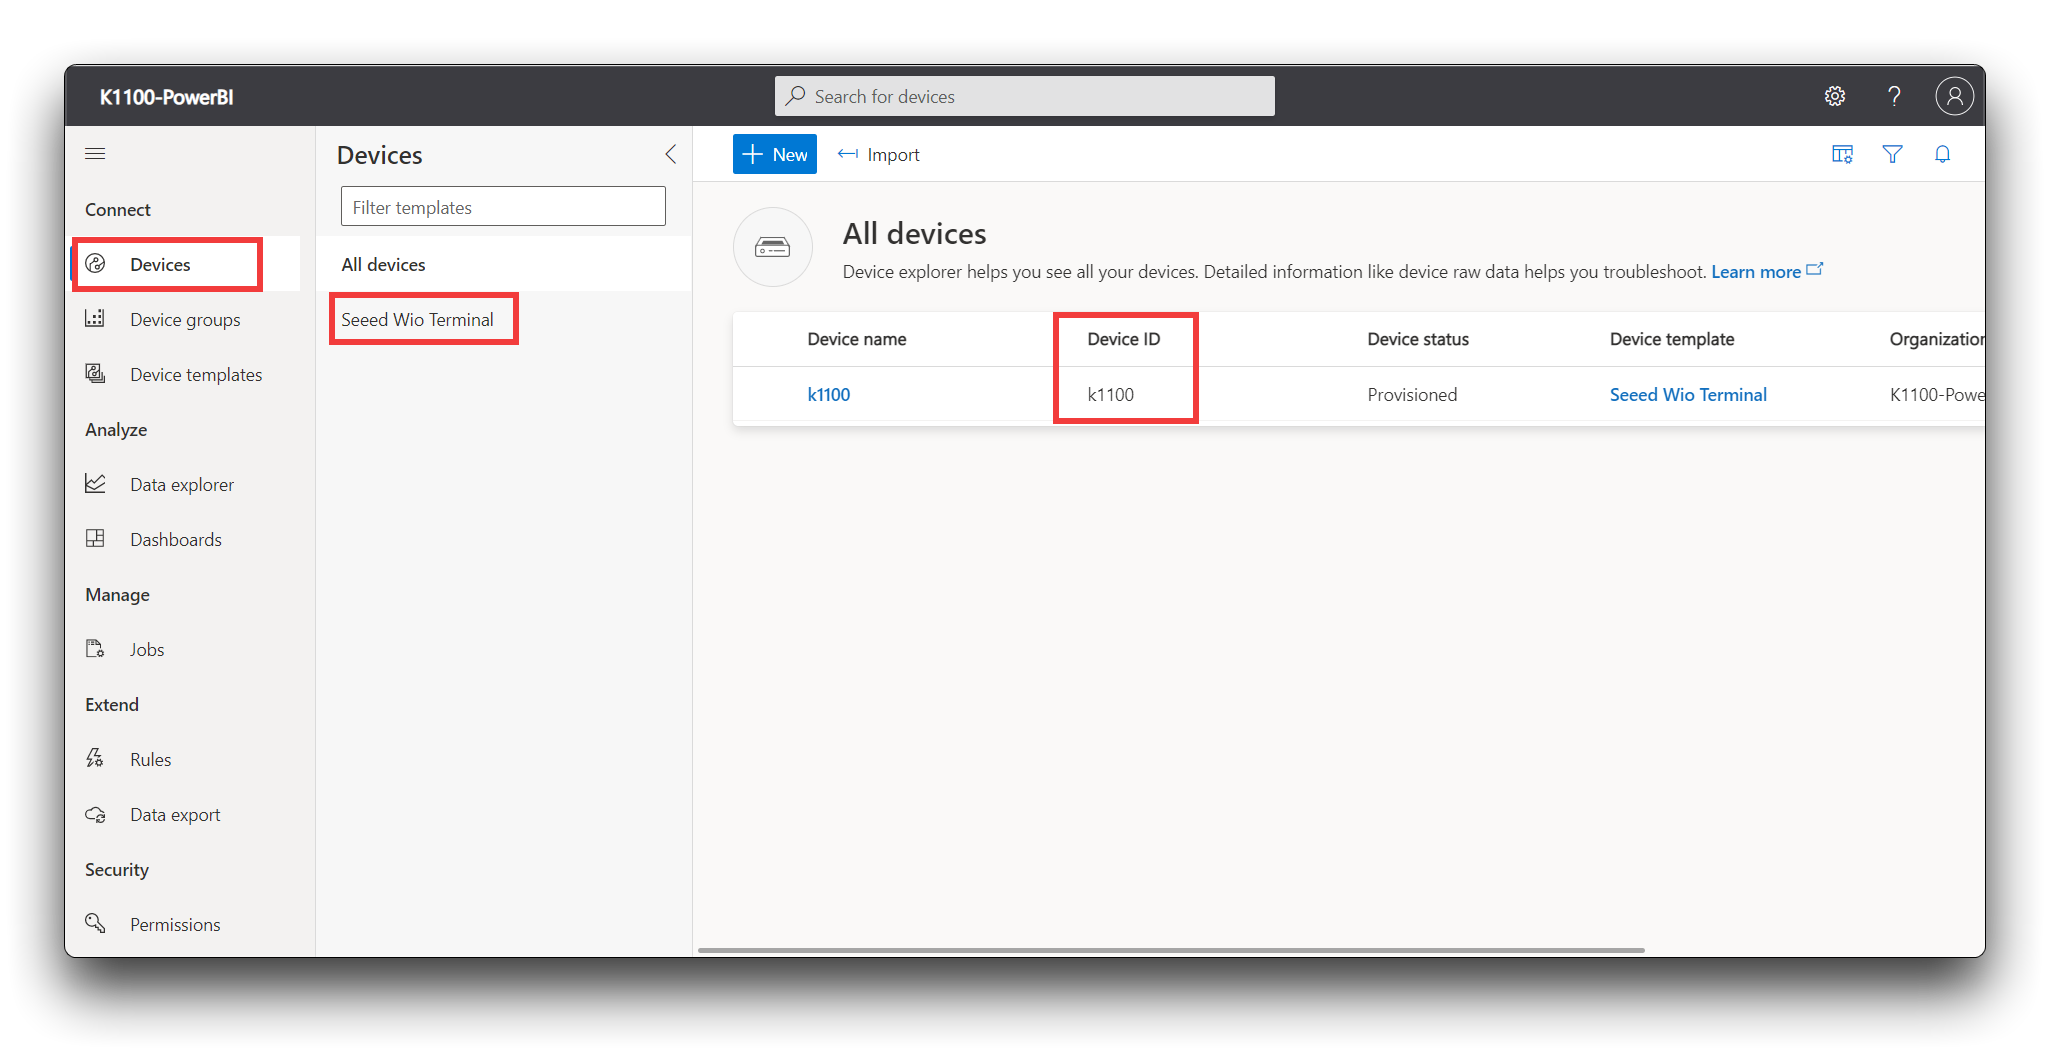Open column options table icon
Screen dimensions: 2050x1054
(1842, 154)
